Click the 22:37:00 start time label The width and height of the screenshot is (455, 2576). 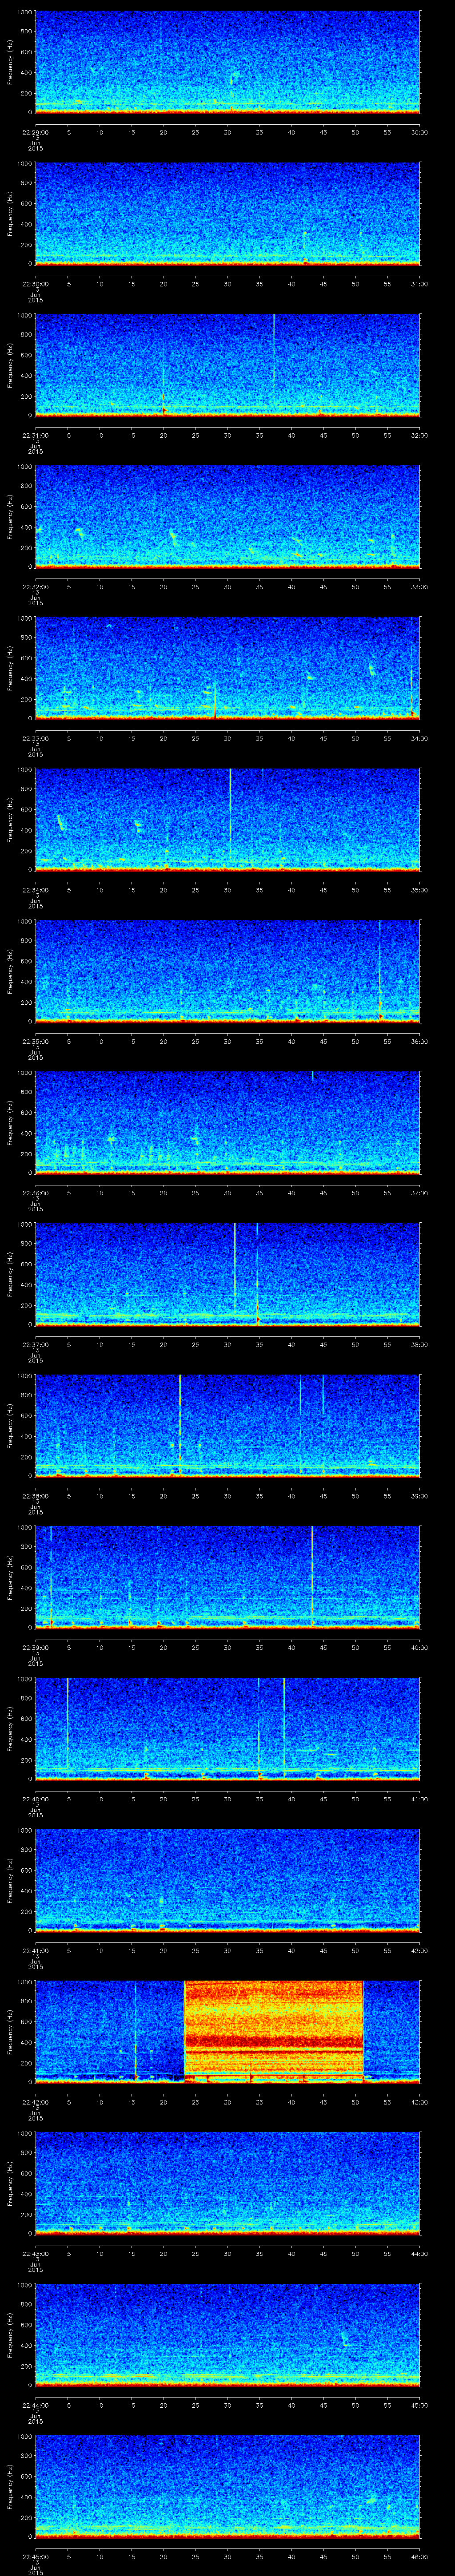tap(35, 1344)
